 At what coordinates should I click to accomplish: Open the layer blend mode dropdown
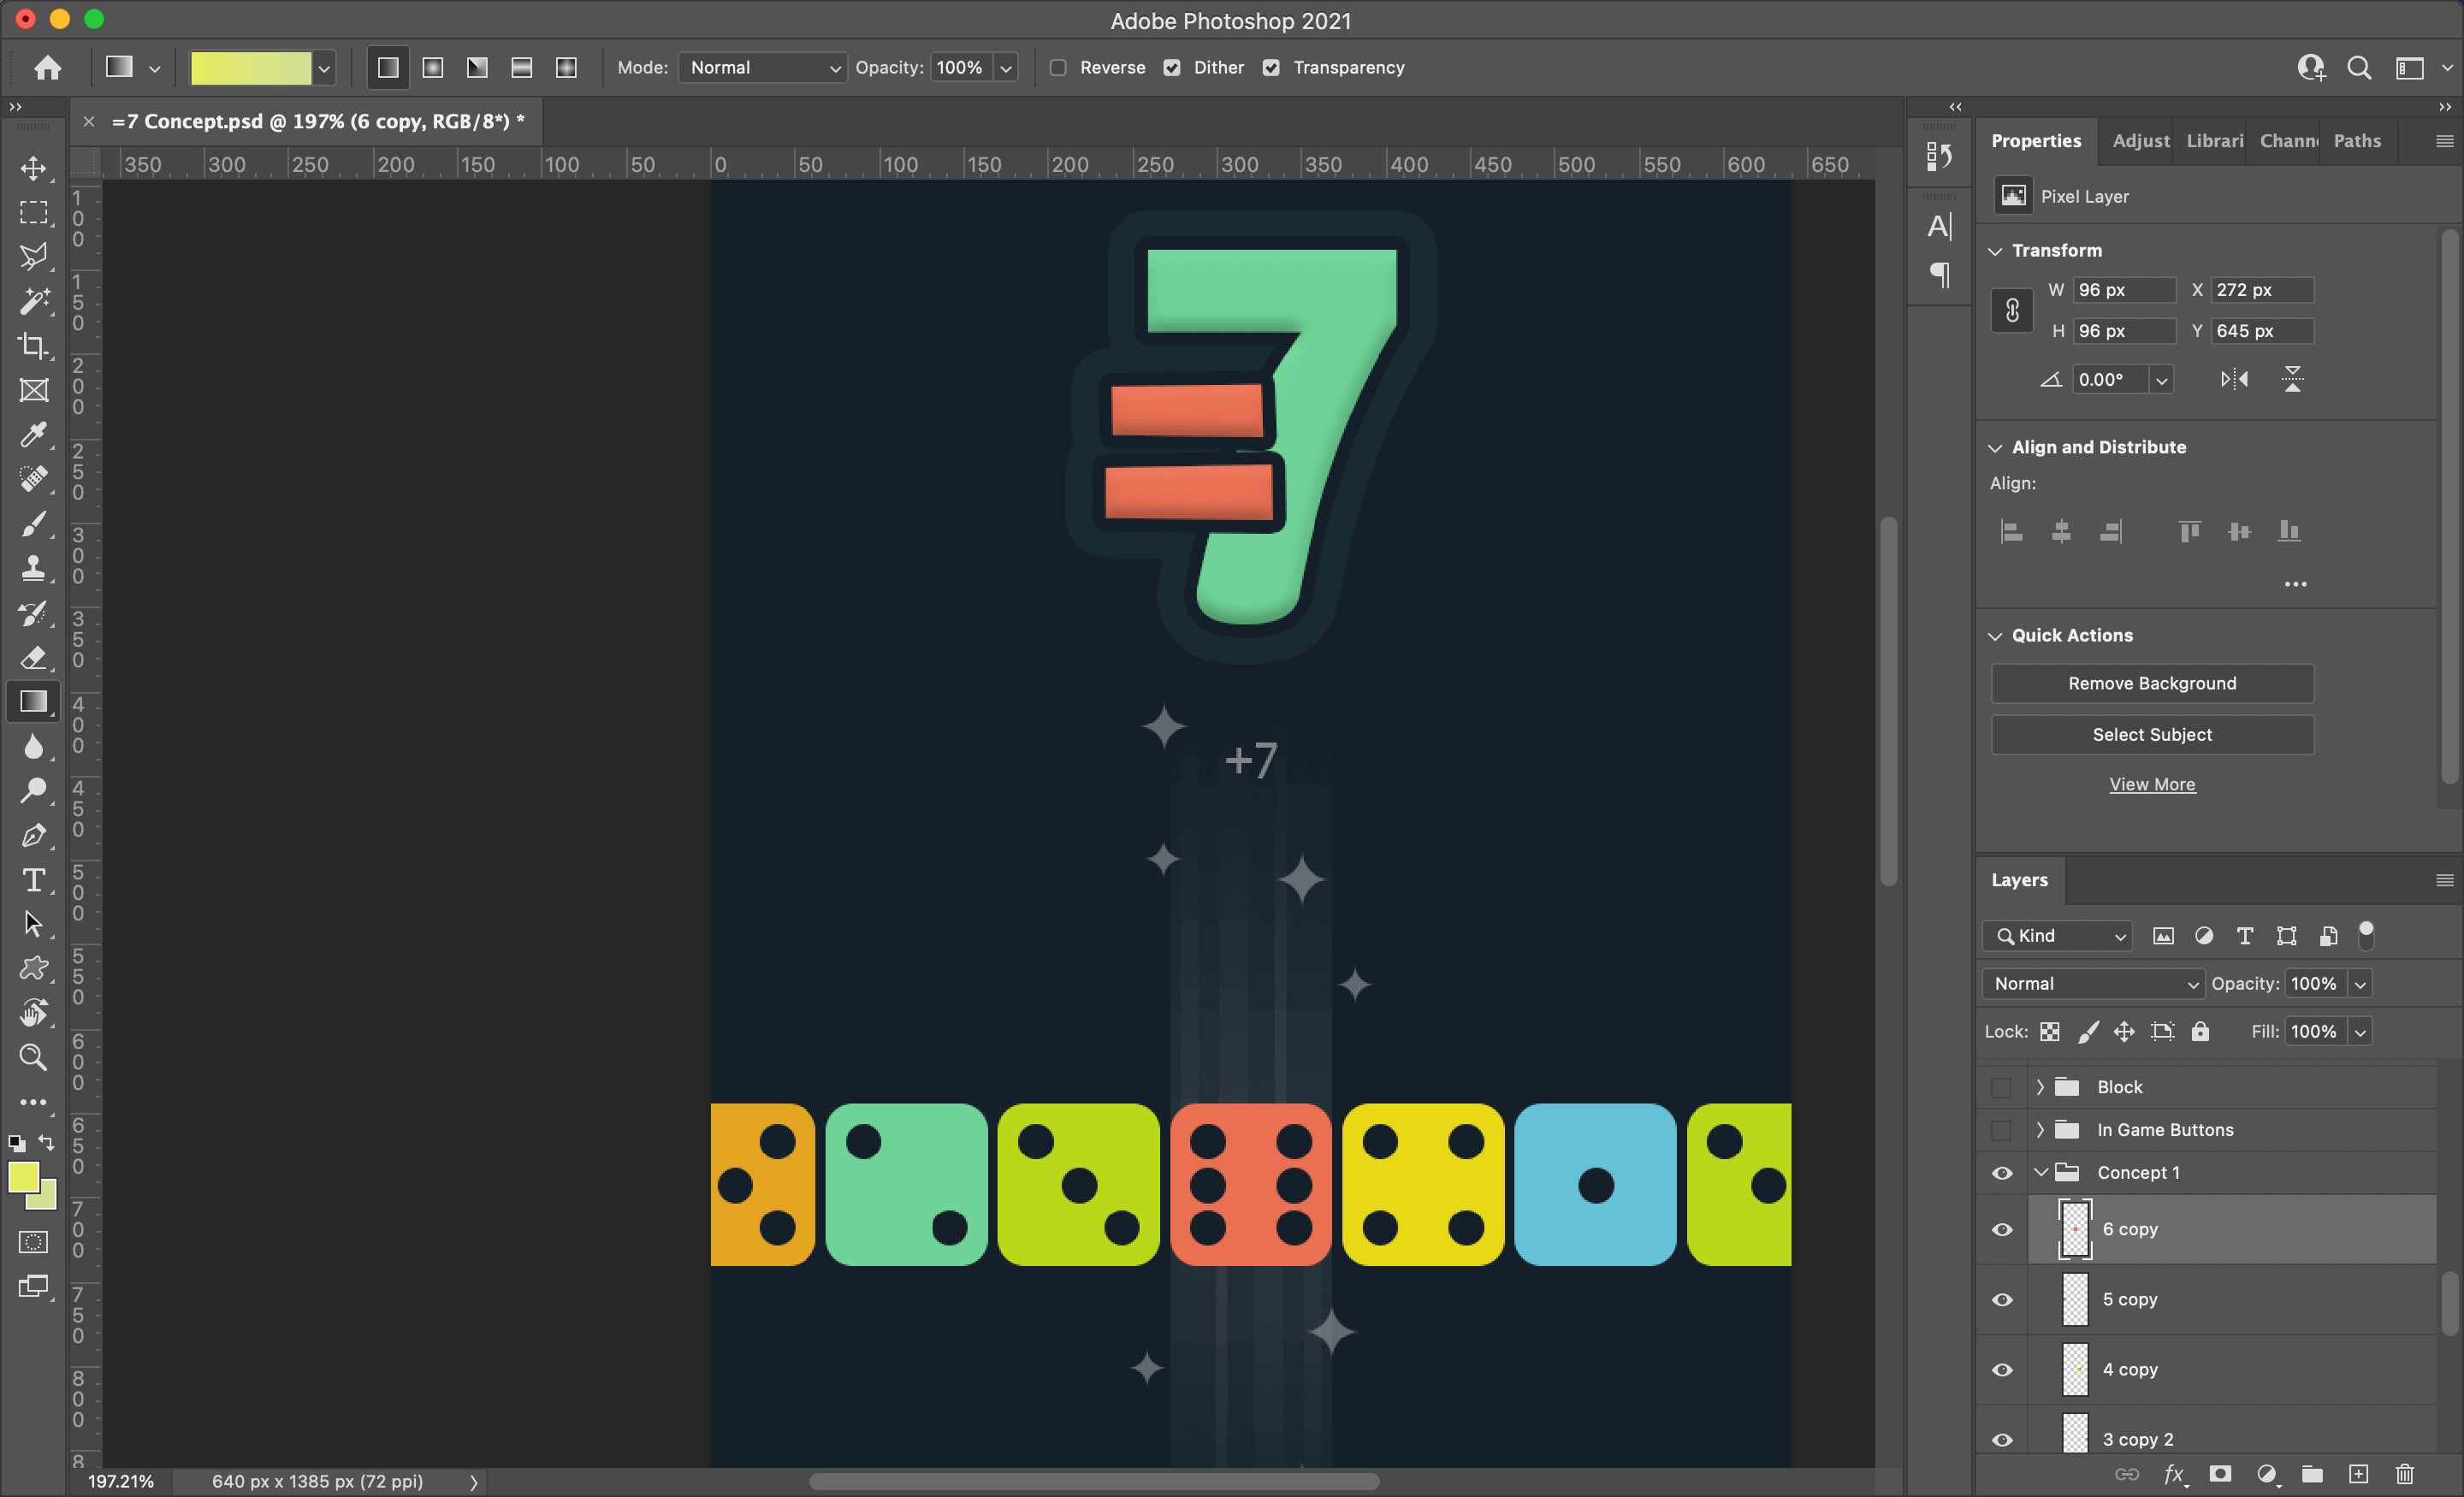2092,984
